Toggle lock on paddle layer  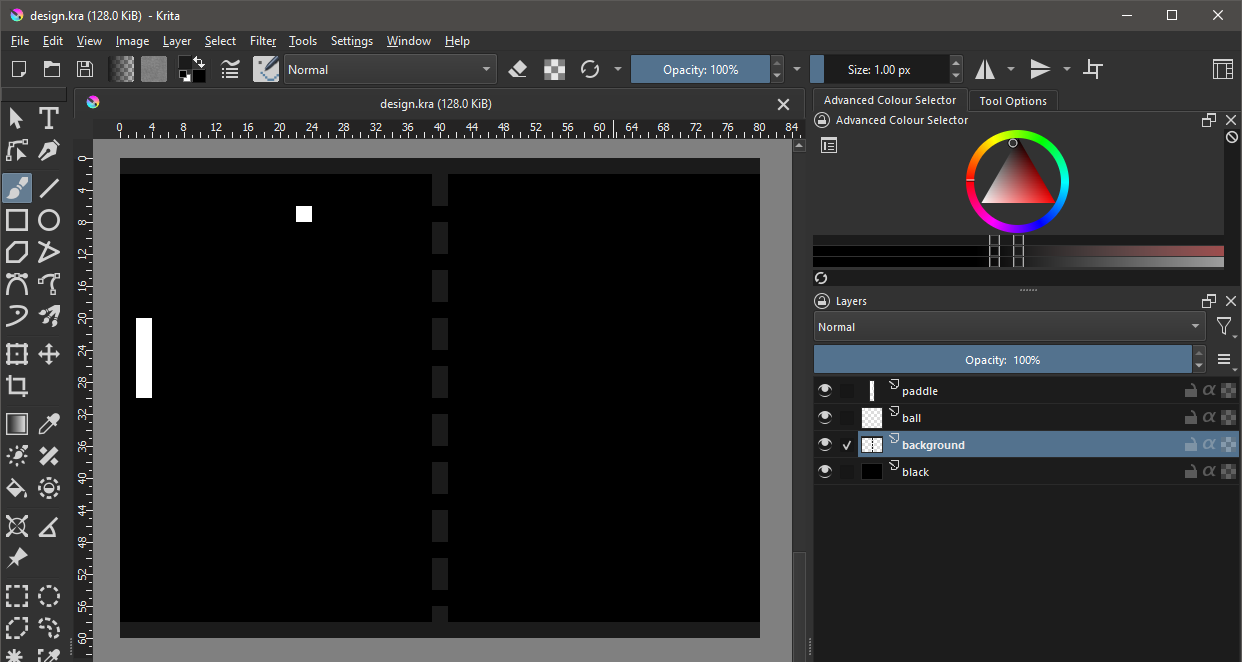(x=1191, y=391)
